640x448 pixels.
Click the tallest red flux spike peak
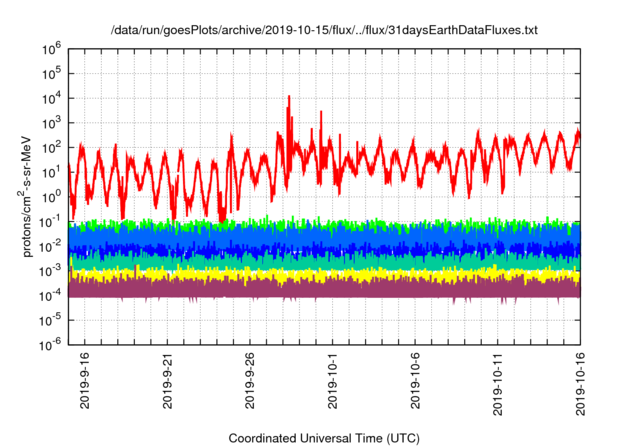click(289, 98)
